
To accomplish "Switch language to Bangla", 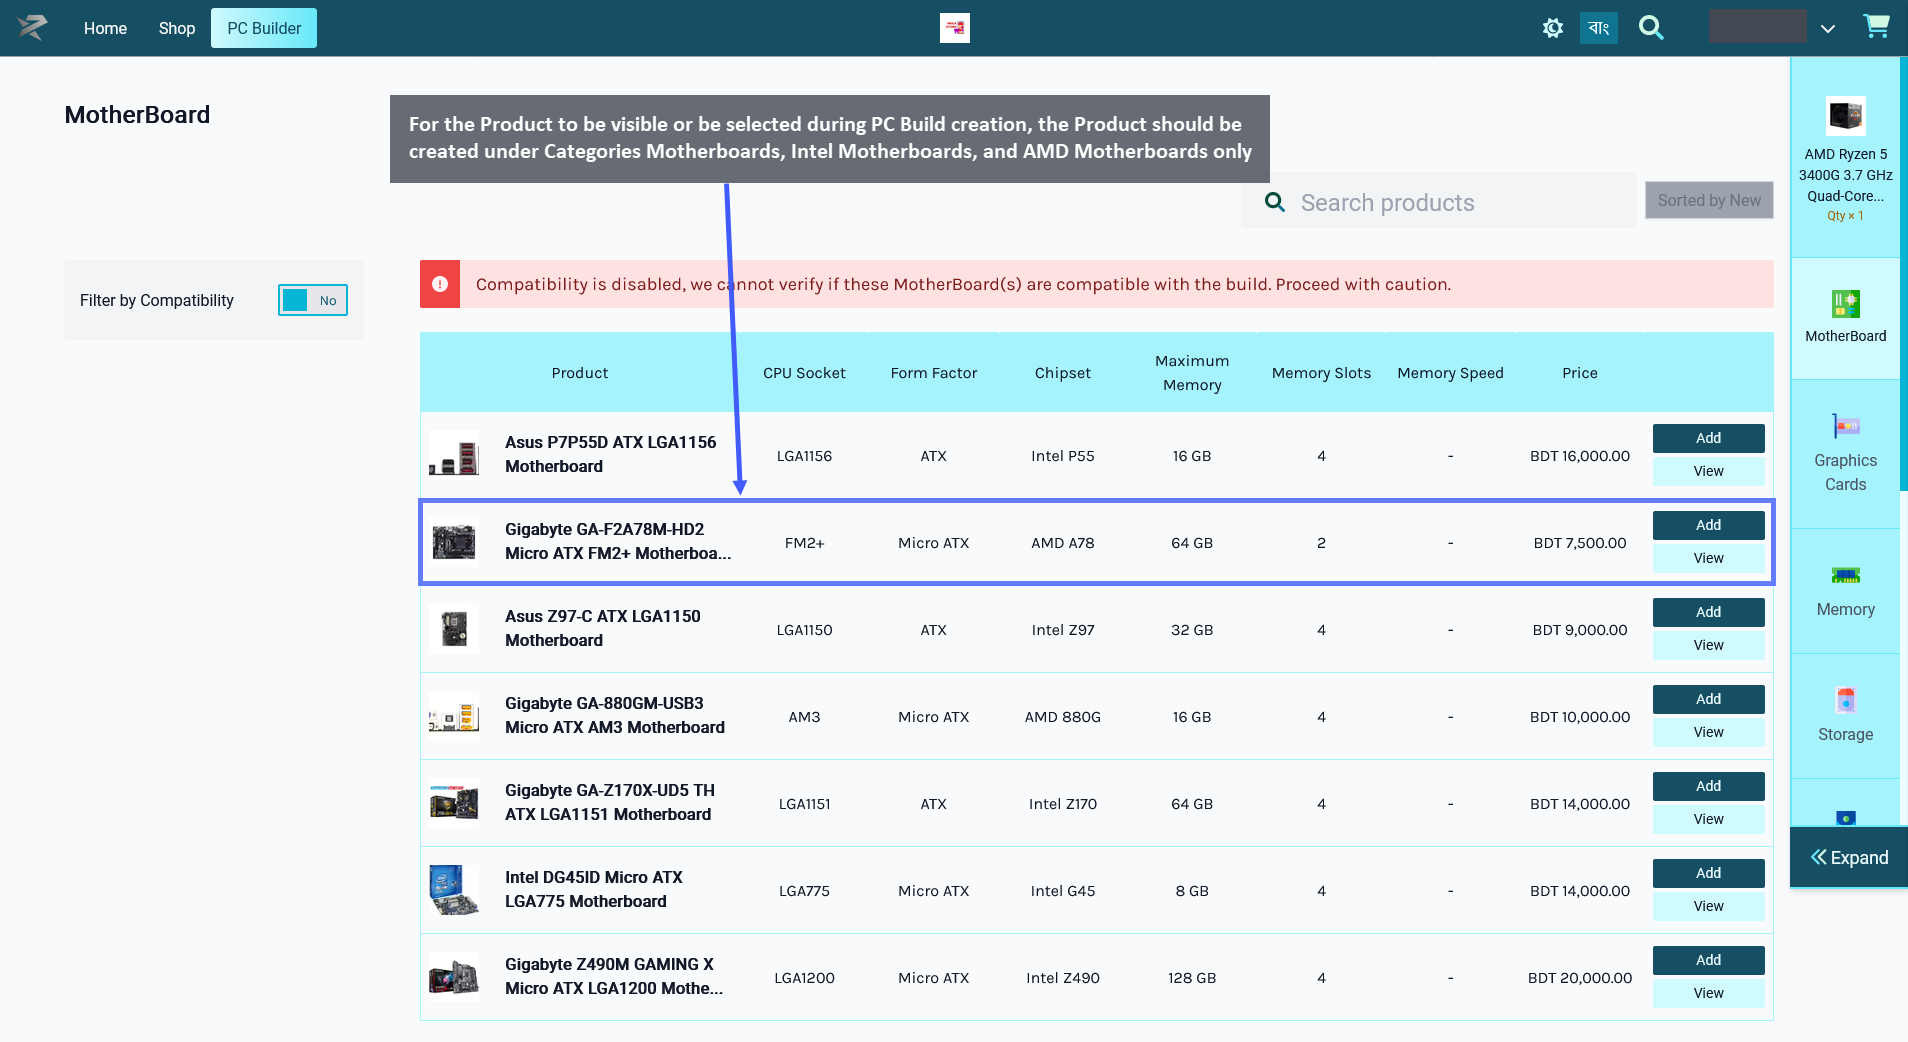I will [x=1598, y=28].
